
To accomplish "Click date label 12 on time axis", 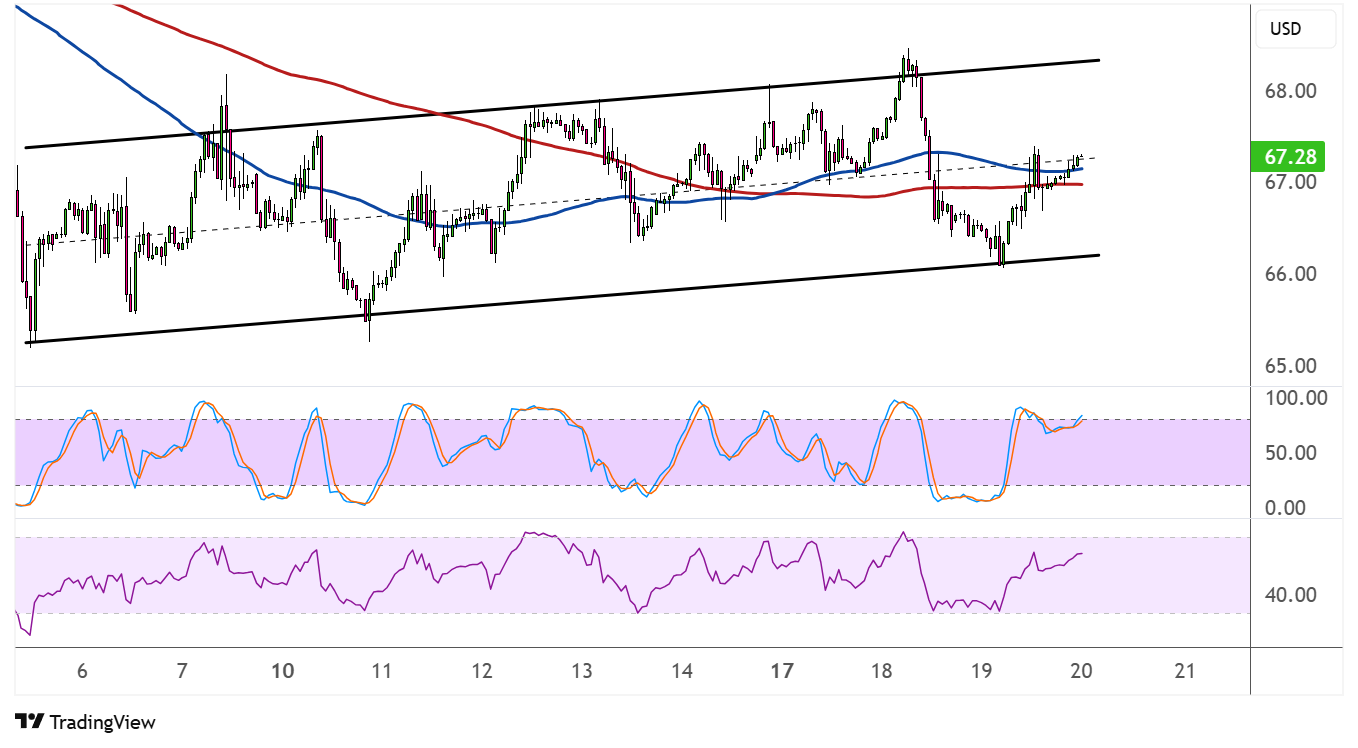I will 482,671.
